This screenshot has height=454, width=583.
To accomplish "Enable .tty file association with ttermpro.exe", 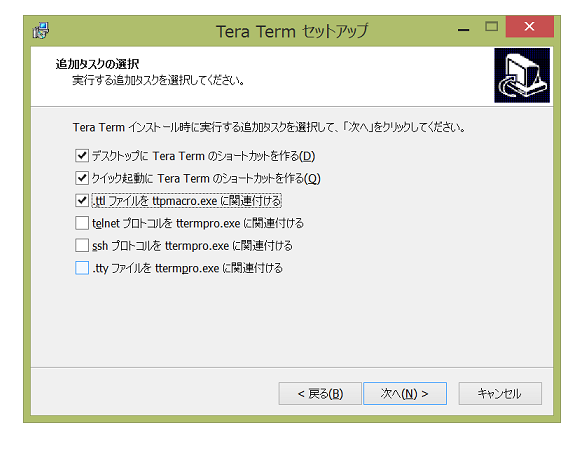I will point(82,268).
